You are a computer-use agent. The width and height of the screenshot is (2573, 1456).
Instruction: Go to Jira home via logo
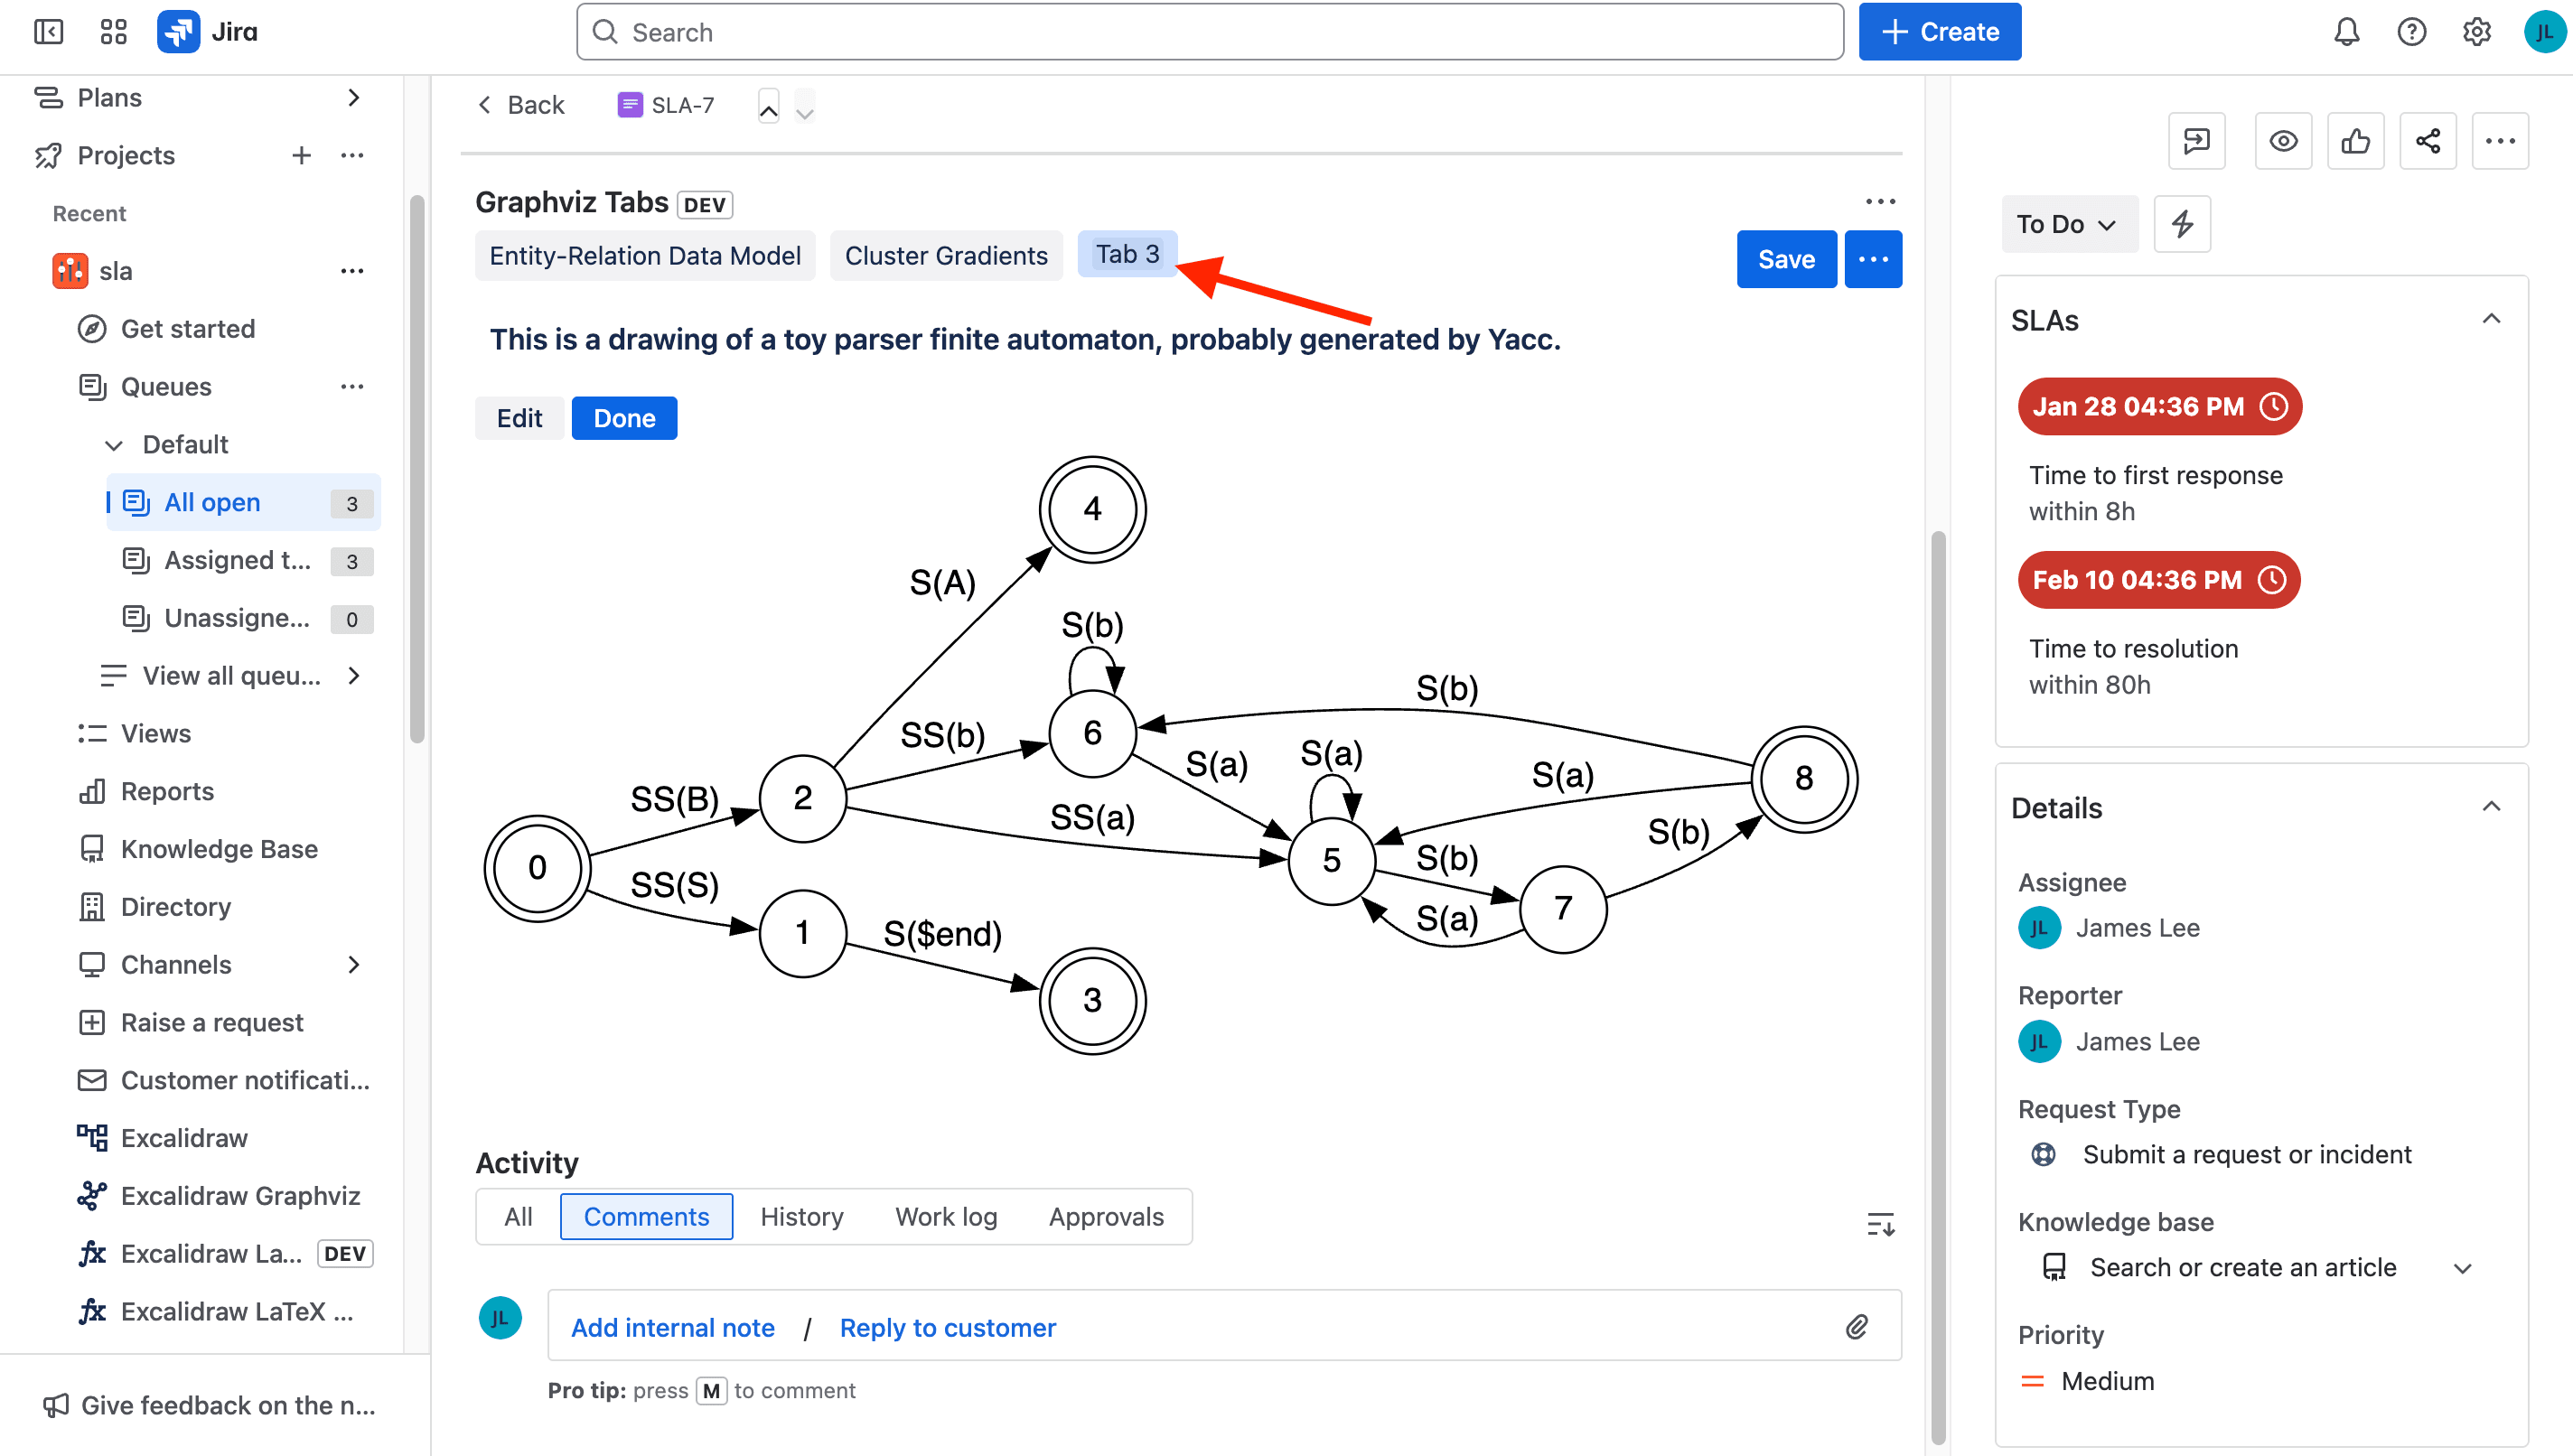coord(208,32)
